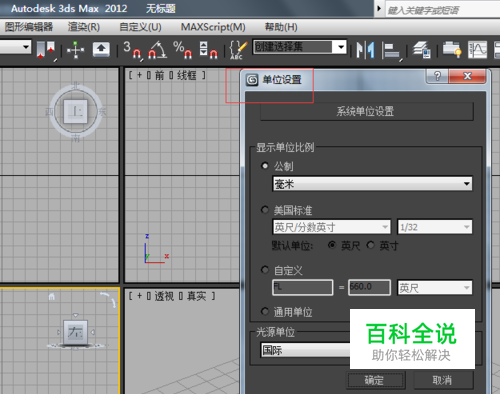Click the 真实 shading label

pos(196,296)
